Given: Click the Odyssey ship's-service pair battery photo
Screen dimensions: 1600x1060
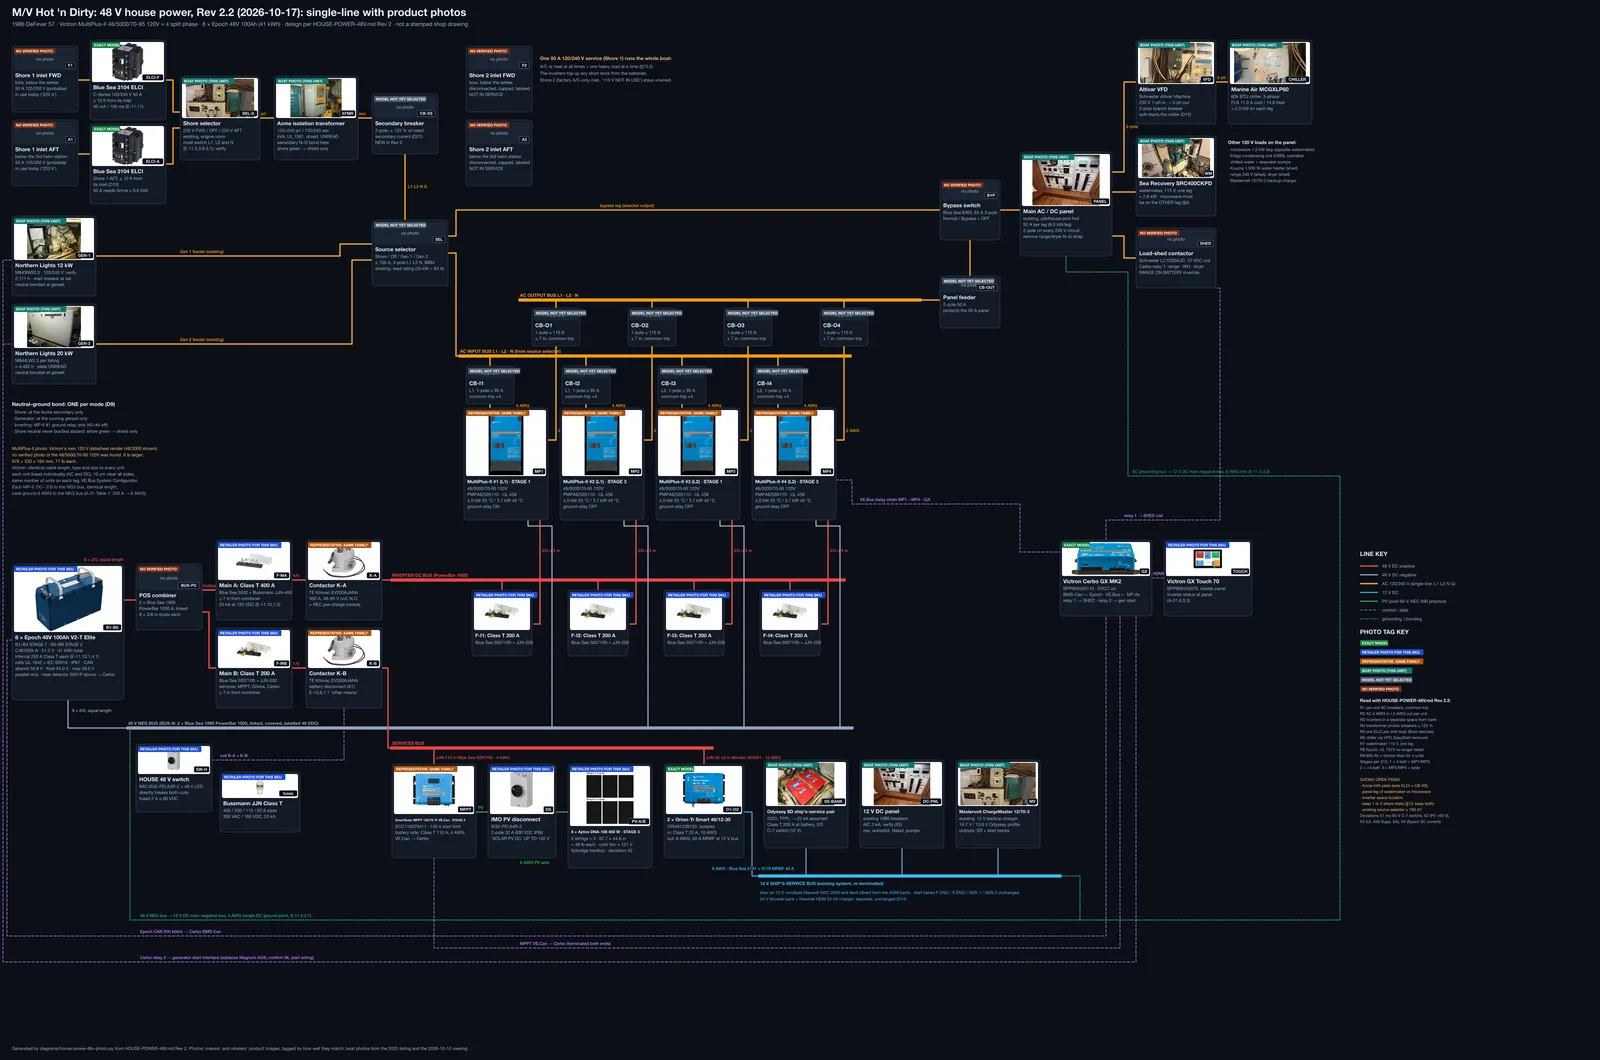Looking at the screenshot, I should pos(806,785).
